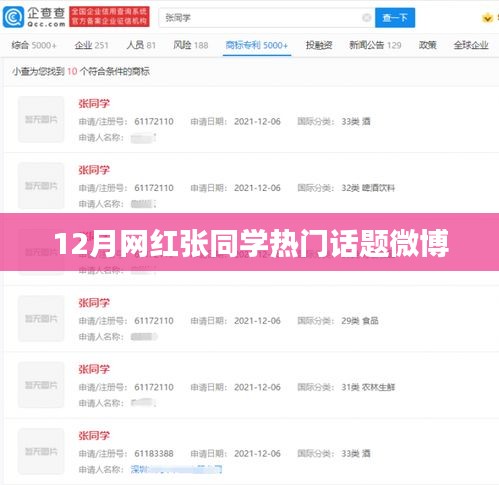Viewport: 499px width, 485px height.
Task: Switch to the 企业 251 tab
Action: pyautogui.click(x=92, y=45)
